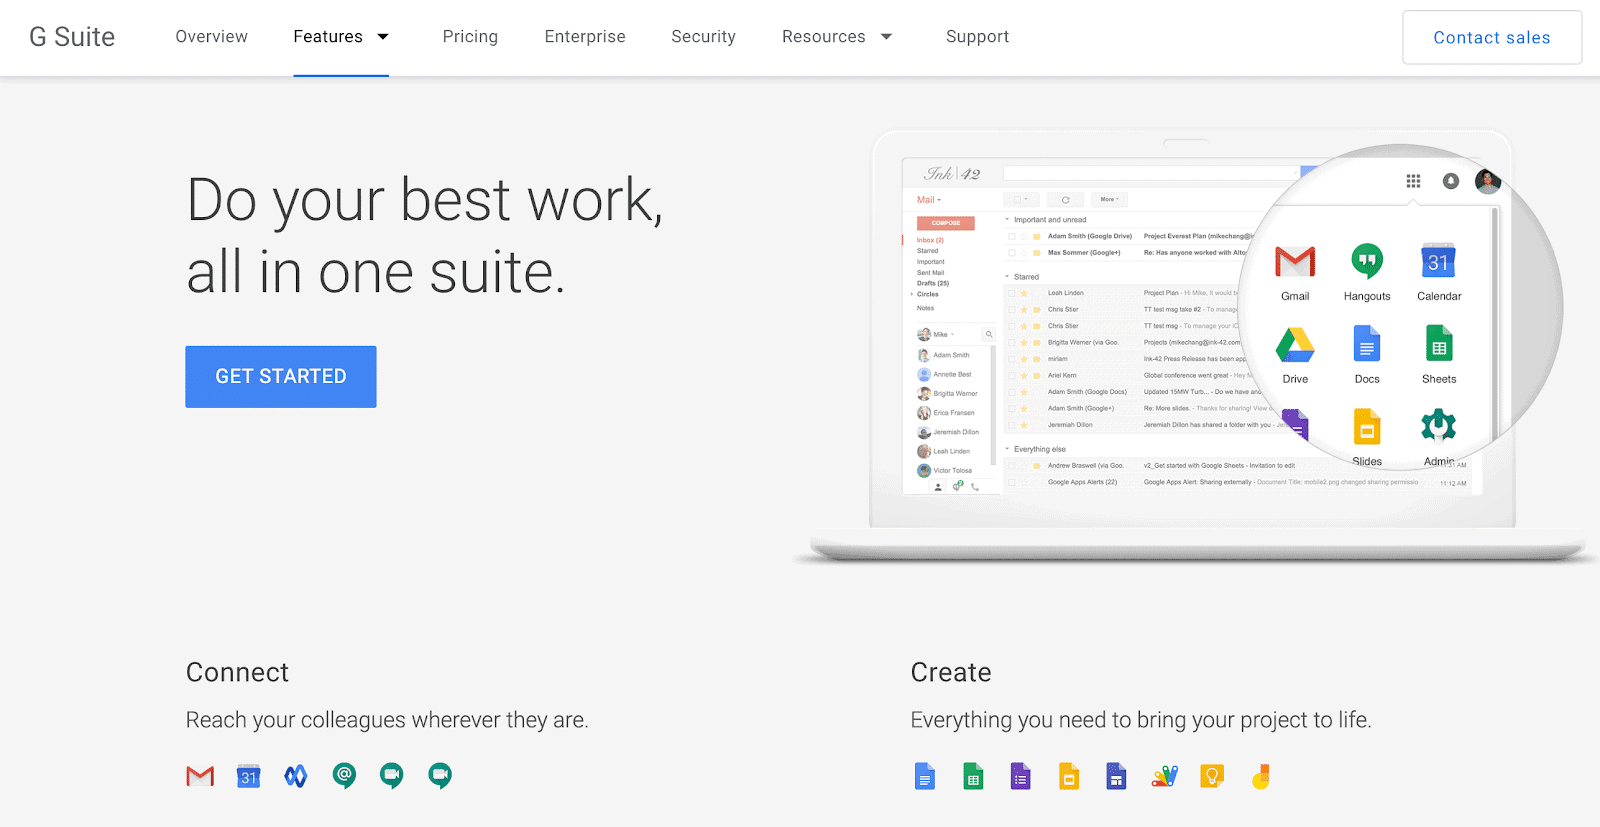Screen dimensions: 1600x827
Task: Click the contacts search magnifier icon
Action: [x=989, y=335]
